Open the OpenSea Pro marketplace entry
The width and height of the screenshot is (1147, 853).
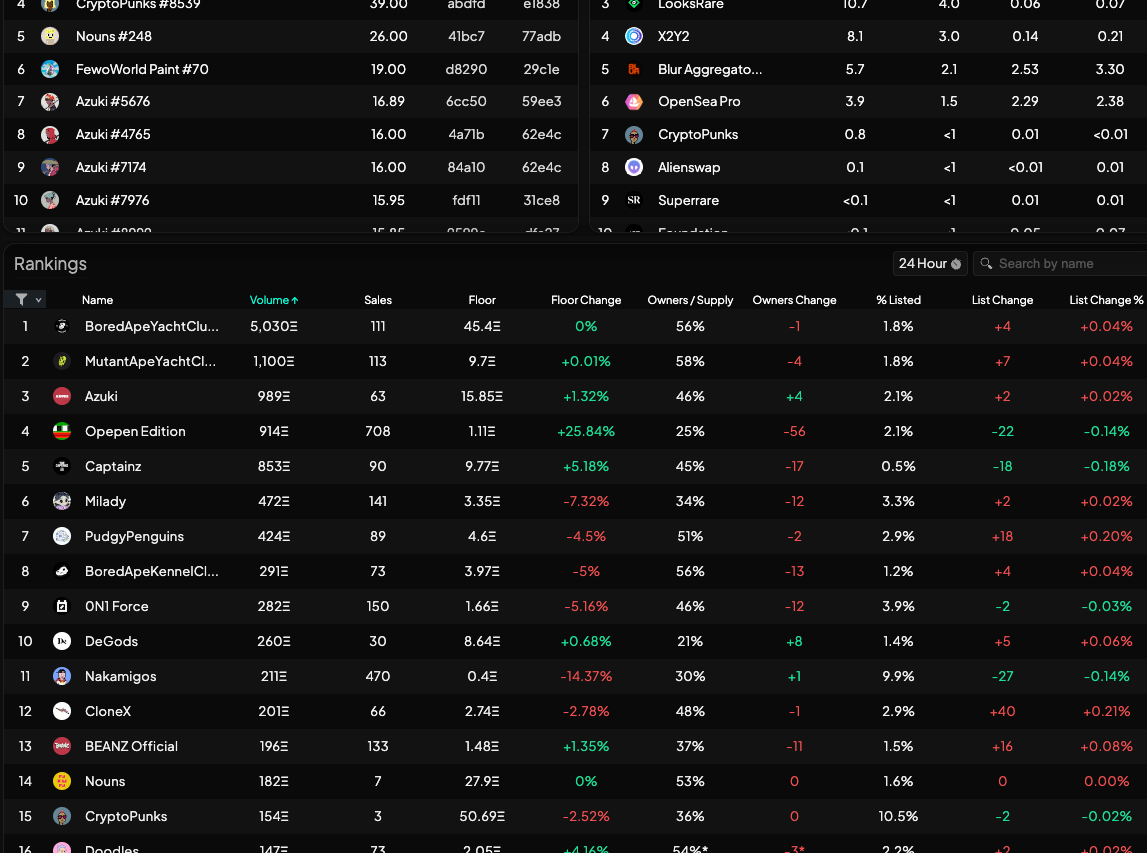(x=868, y=102)
